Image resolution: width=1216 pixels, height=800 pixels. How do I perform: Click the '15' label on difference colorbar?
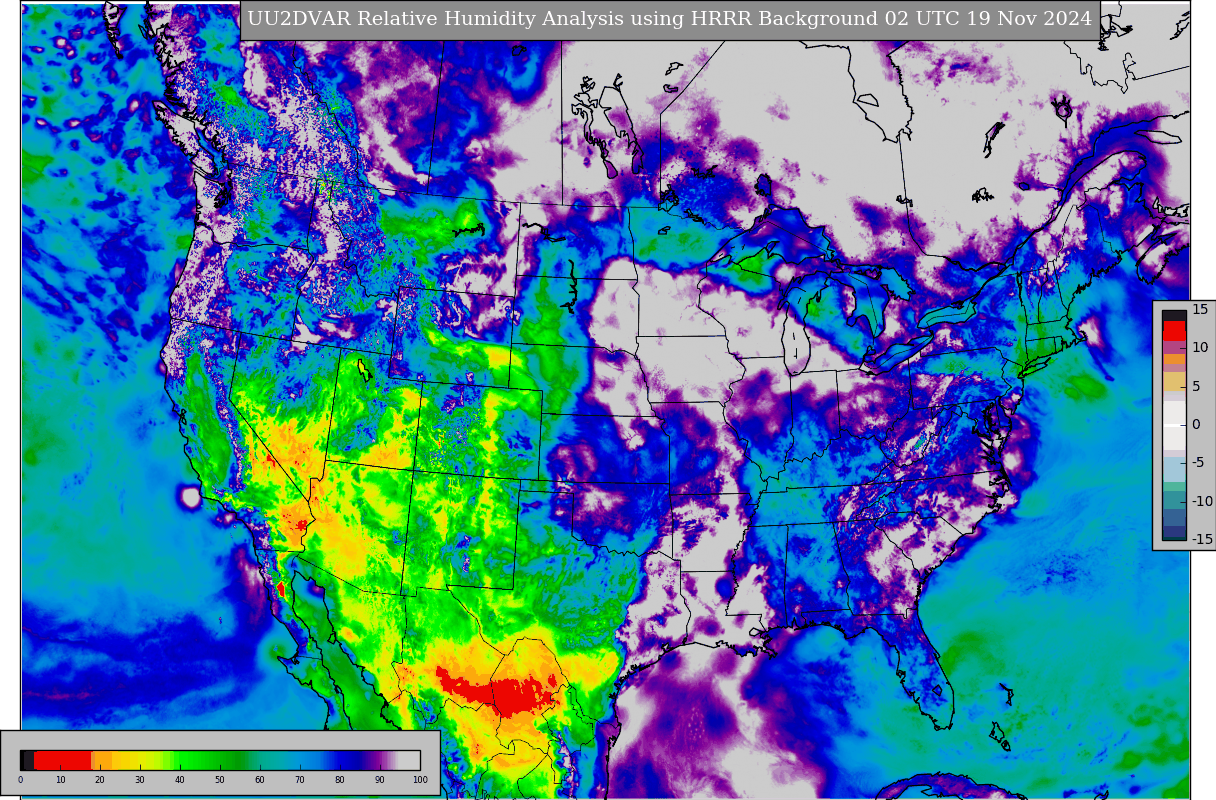[1200, 309]
